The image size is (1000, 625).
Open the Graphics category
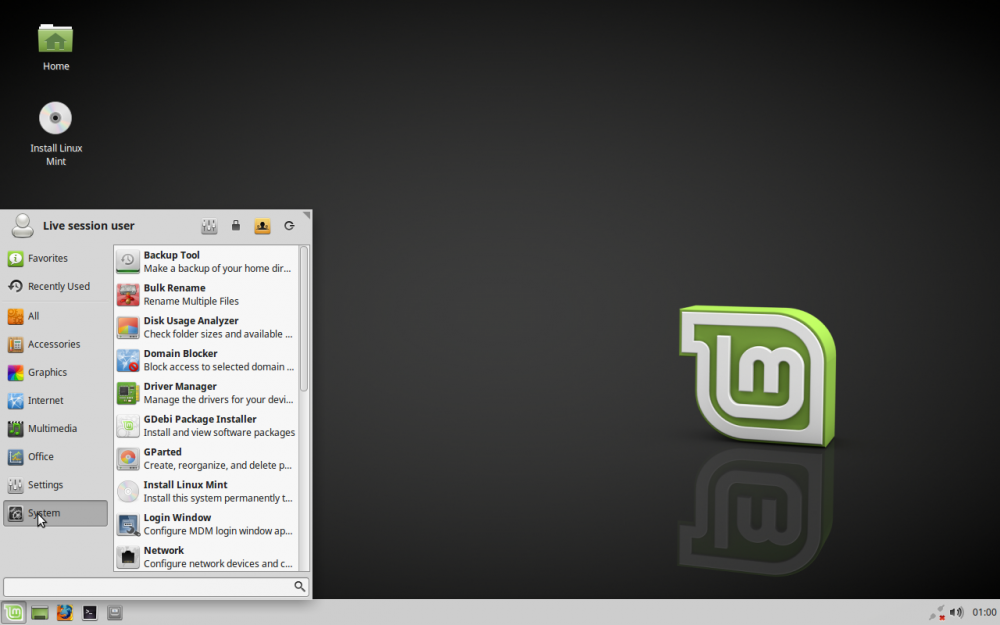pos(55,372)
